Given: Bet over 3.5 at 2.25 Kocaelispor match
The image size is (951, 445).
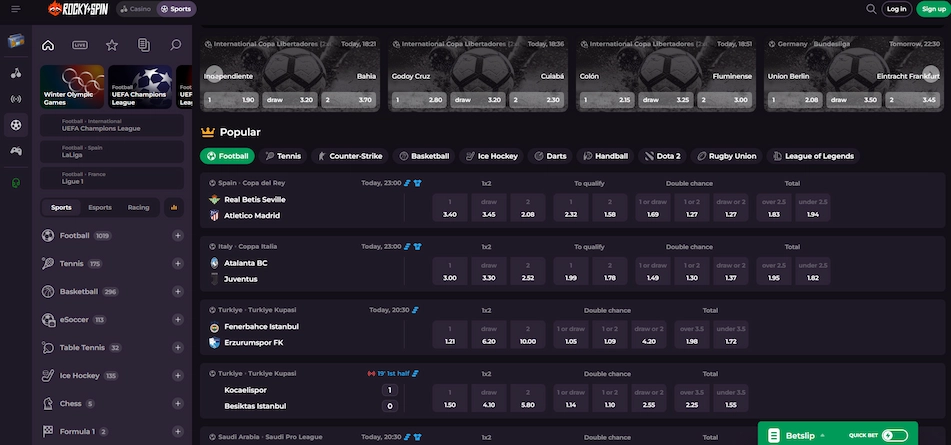Looking at the screenshot, I should [691, 398].
